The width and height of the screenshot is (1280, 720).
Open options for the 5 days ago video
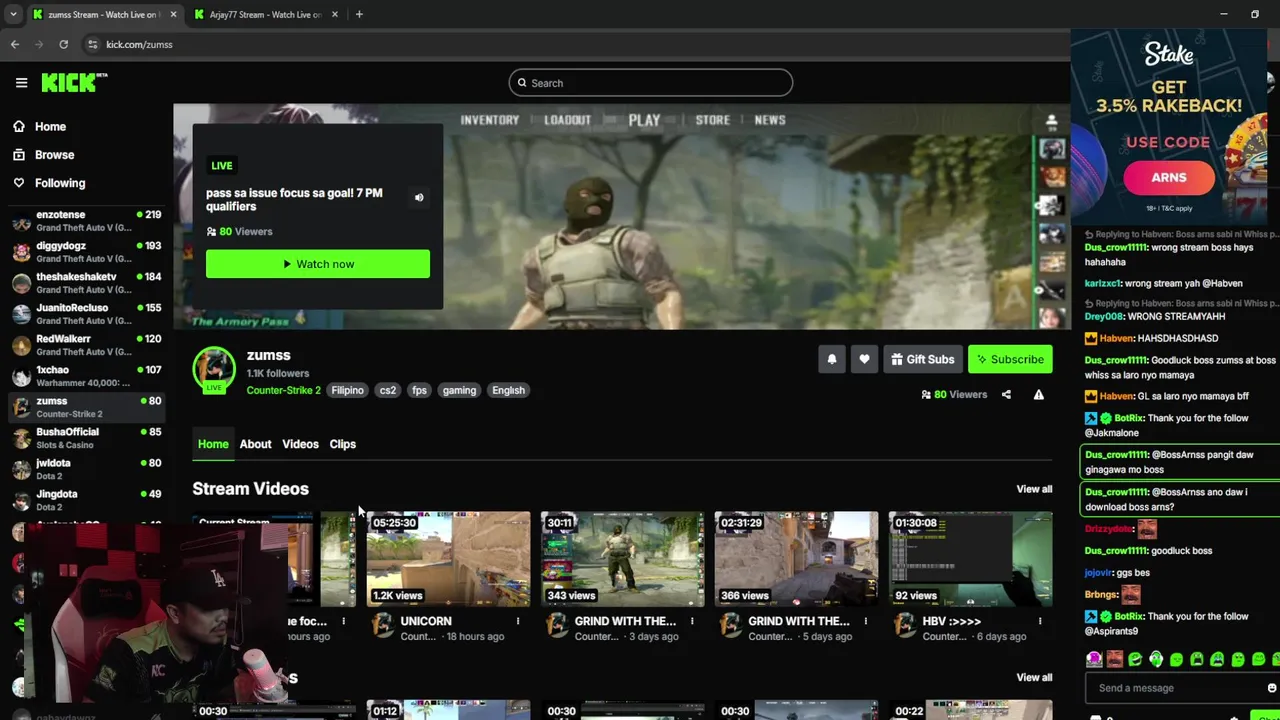(x=866, y=621)
